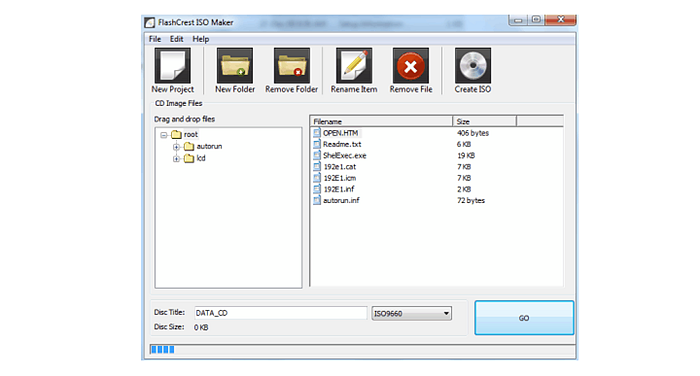Minimize the FlashCrest ISO Maker window

(518, 20)
